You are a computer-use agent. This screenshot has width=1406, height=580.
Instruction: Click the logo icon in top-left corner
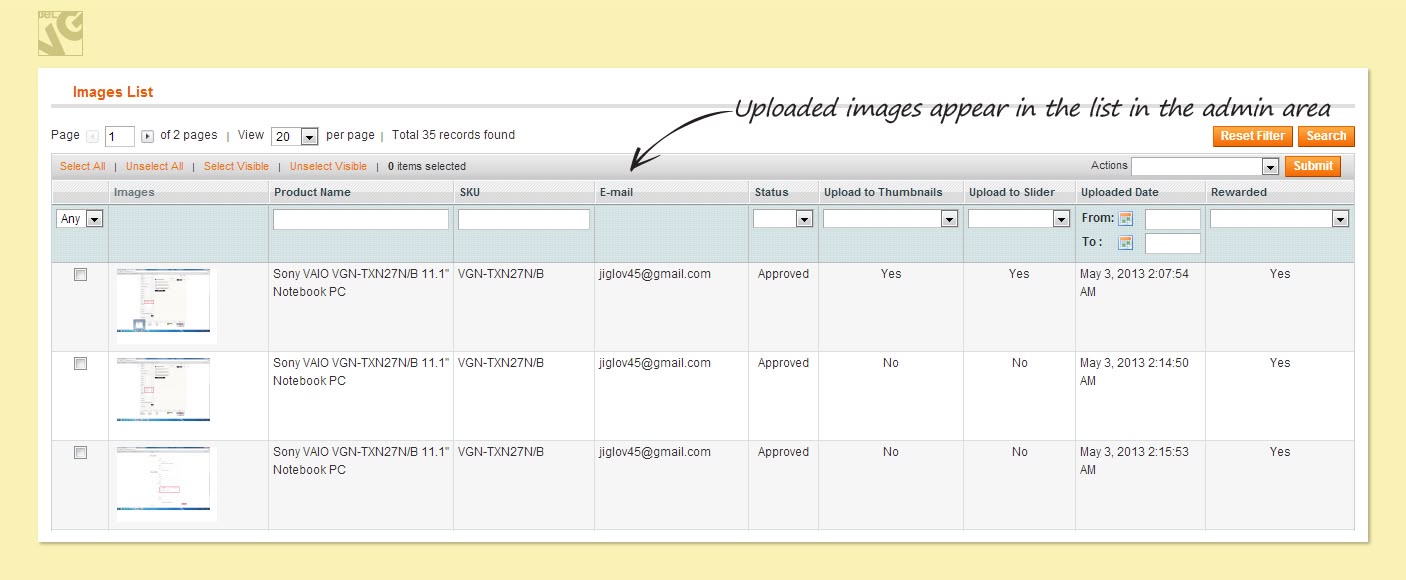tap(60, 33)
